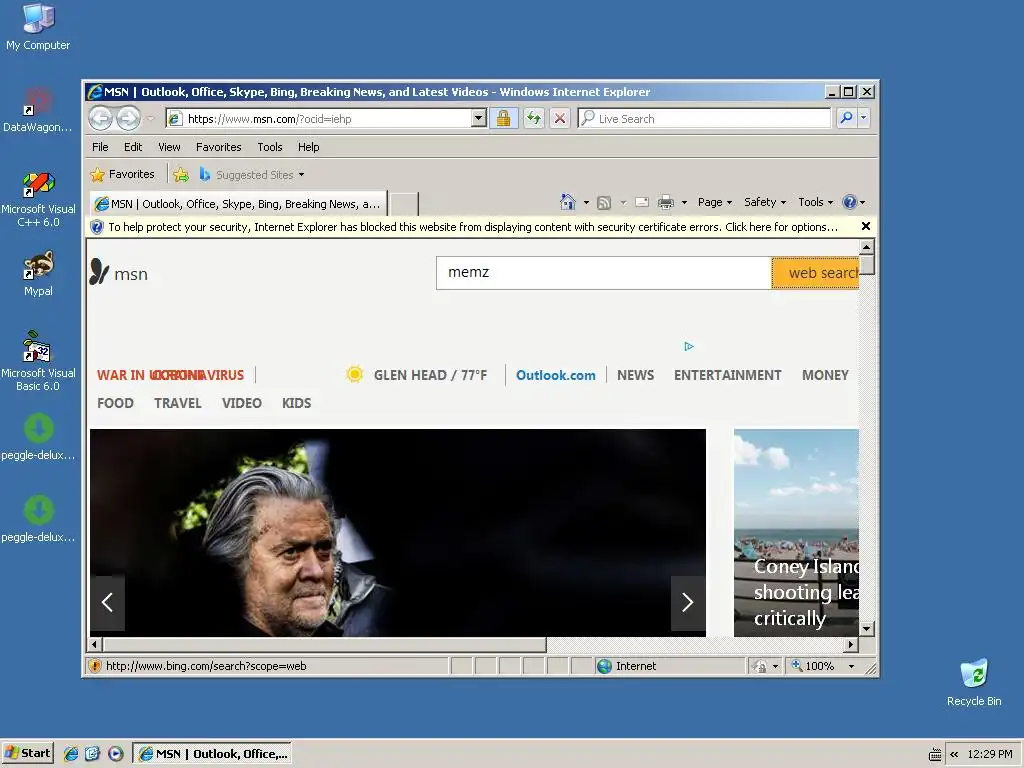Viewport: 1024px width, 768px height.
Task: Click the horizontal scrollbar right arrow
Action: tap(850, 645)
